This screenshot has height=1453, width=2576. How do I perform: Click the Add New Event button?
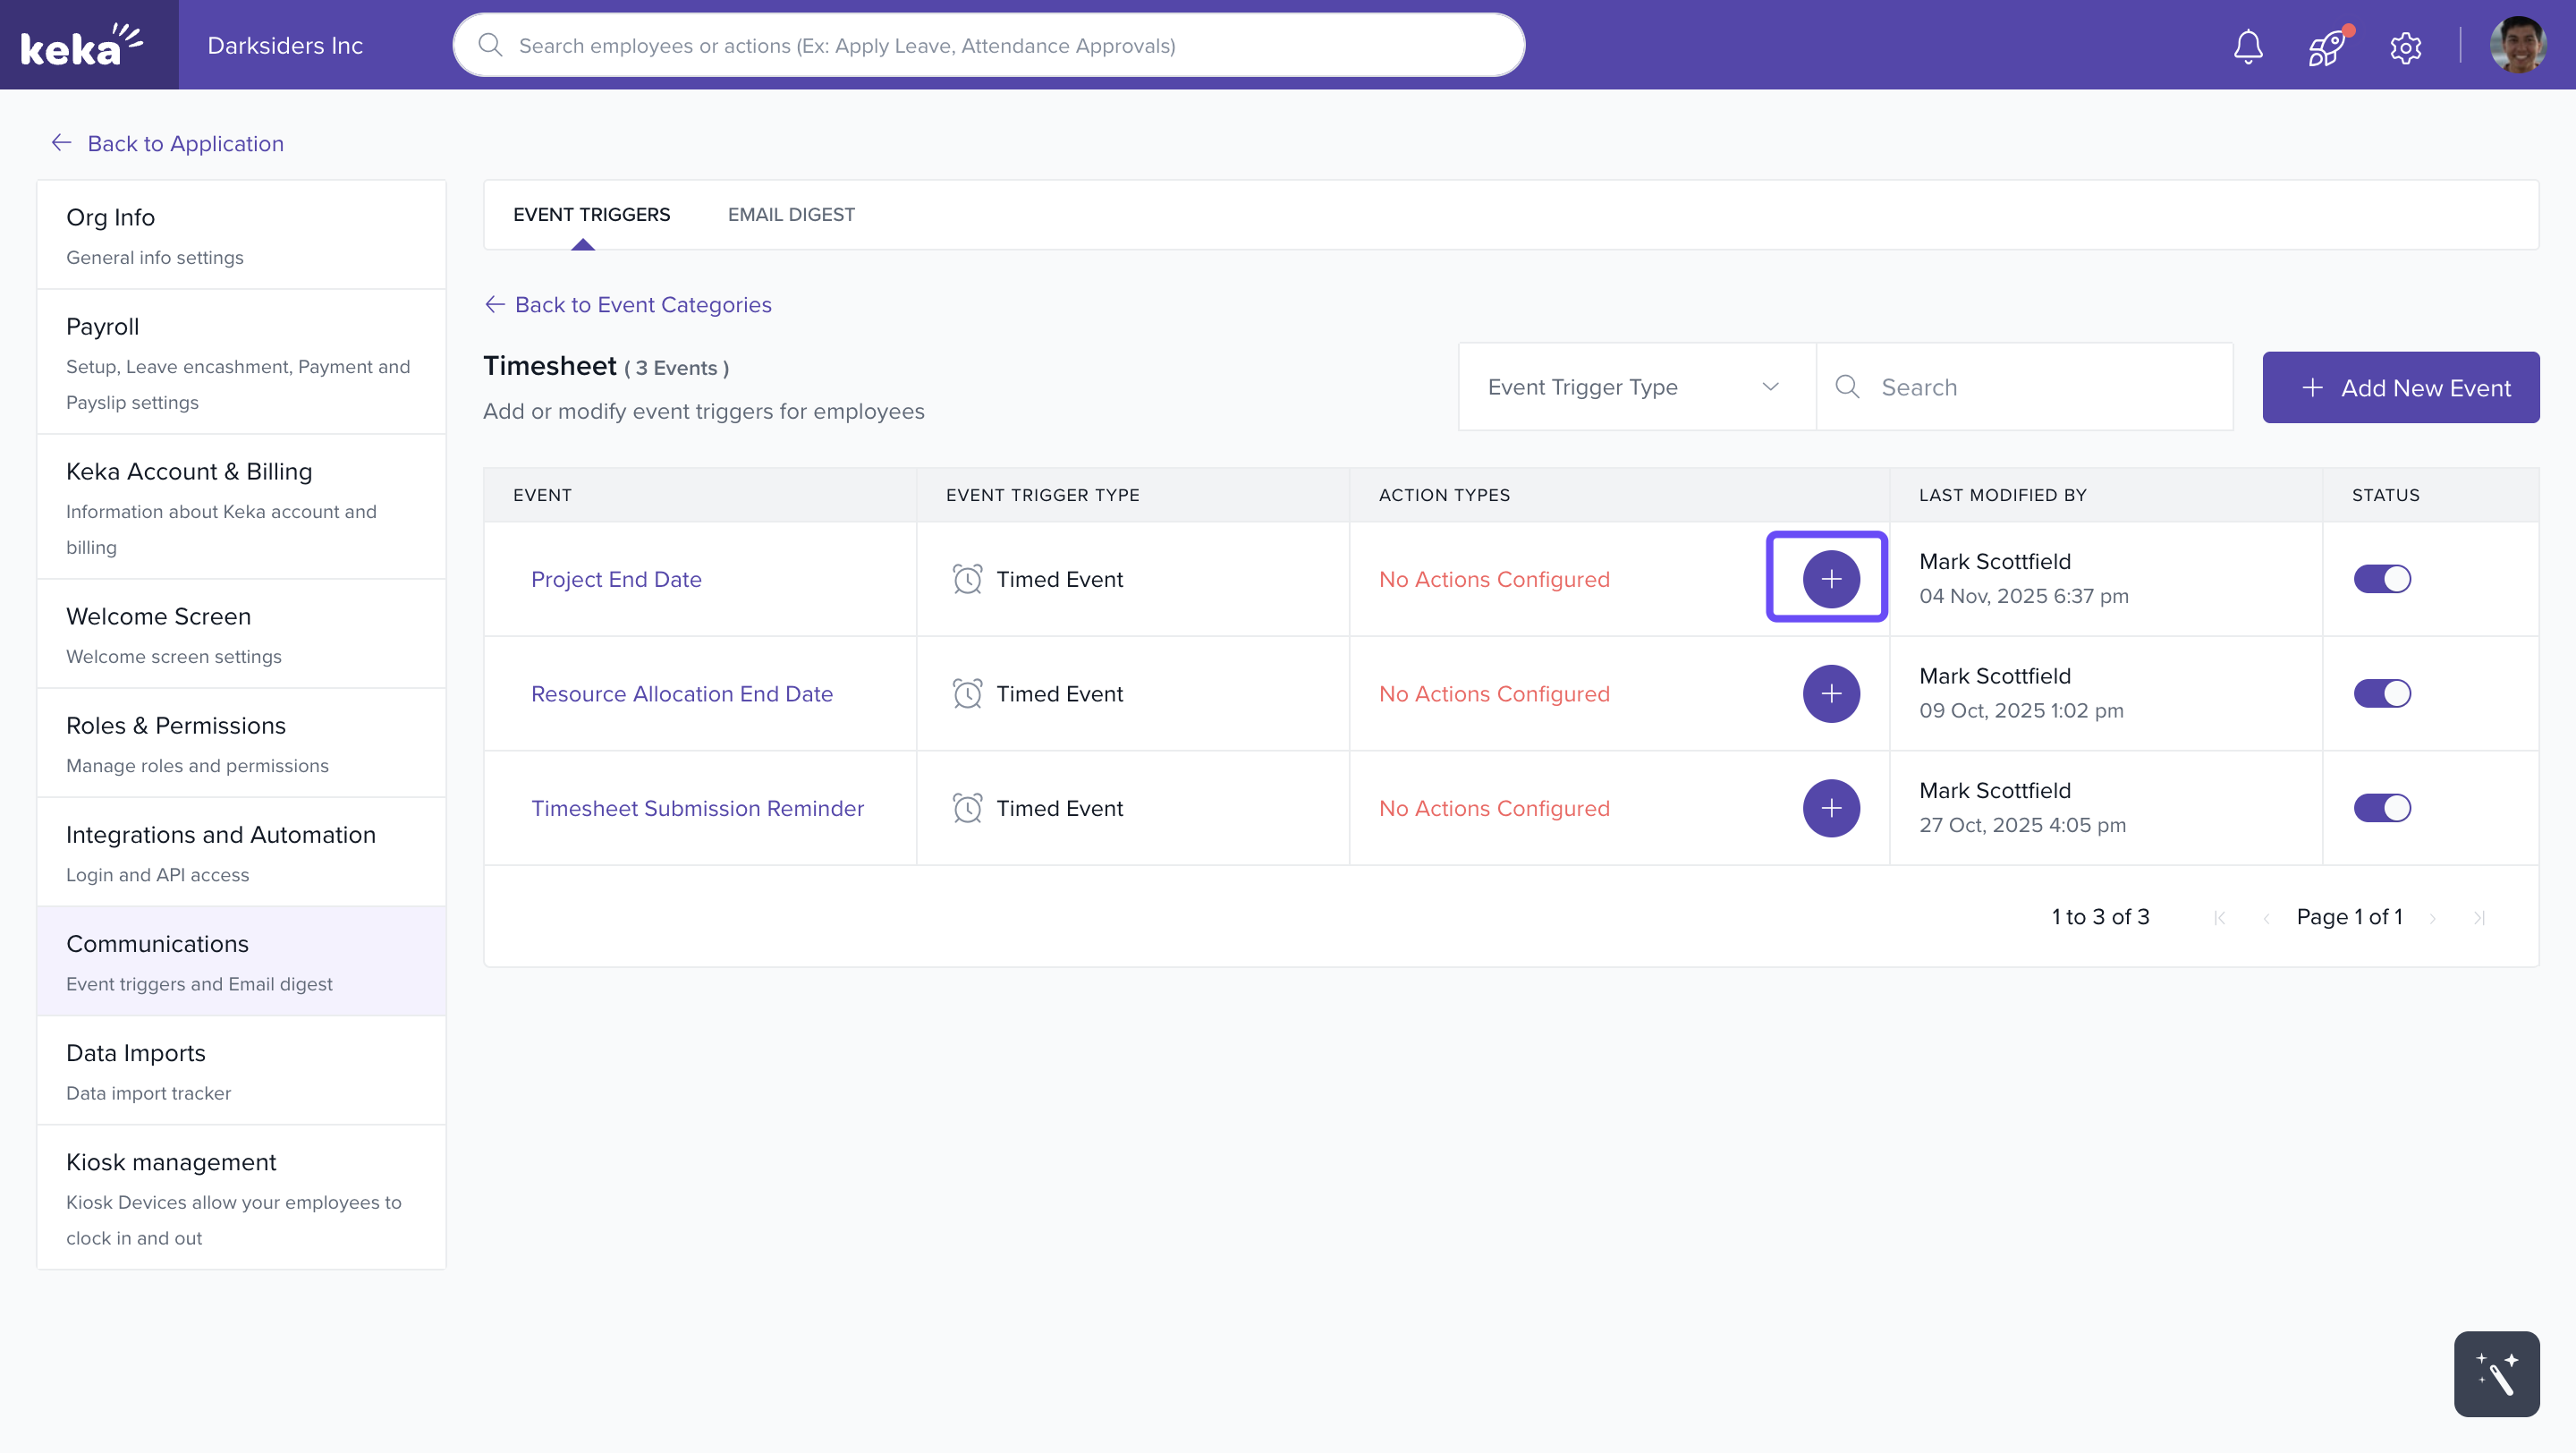(x=2400, y=387)
